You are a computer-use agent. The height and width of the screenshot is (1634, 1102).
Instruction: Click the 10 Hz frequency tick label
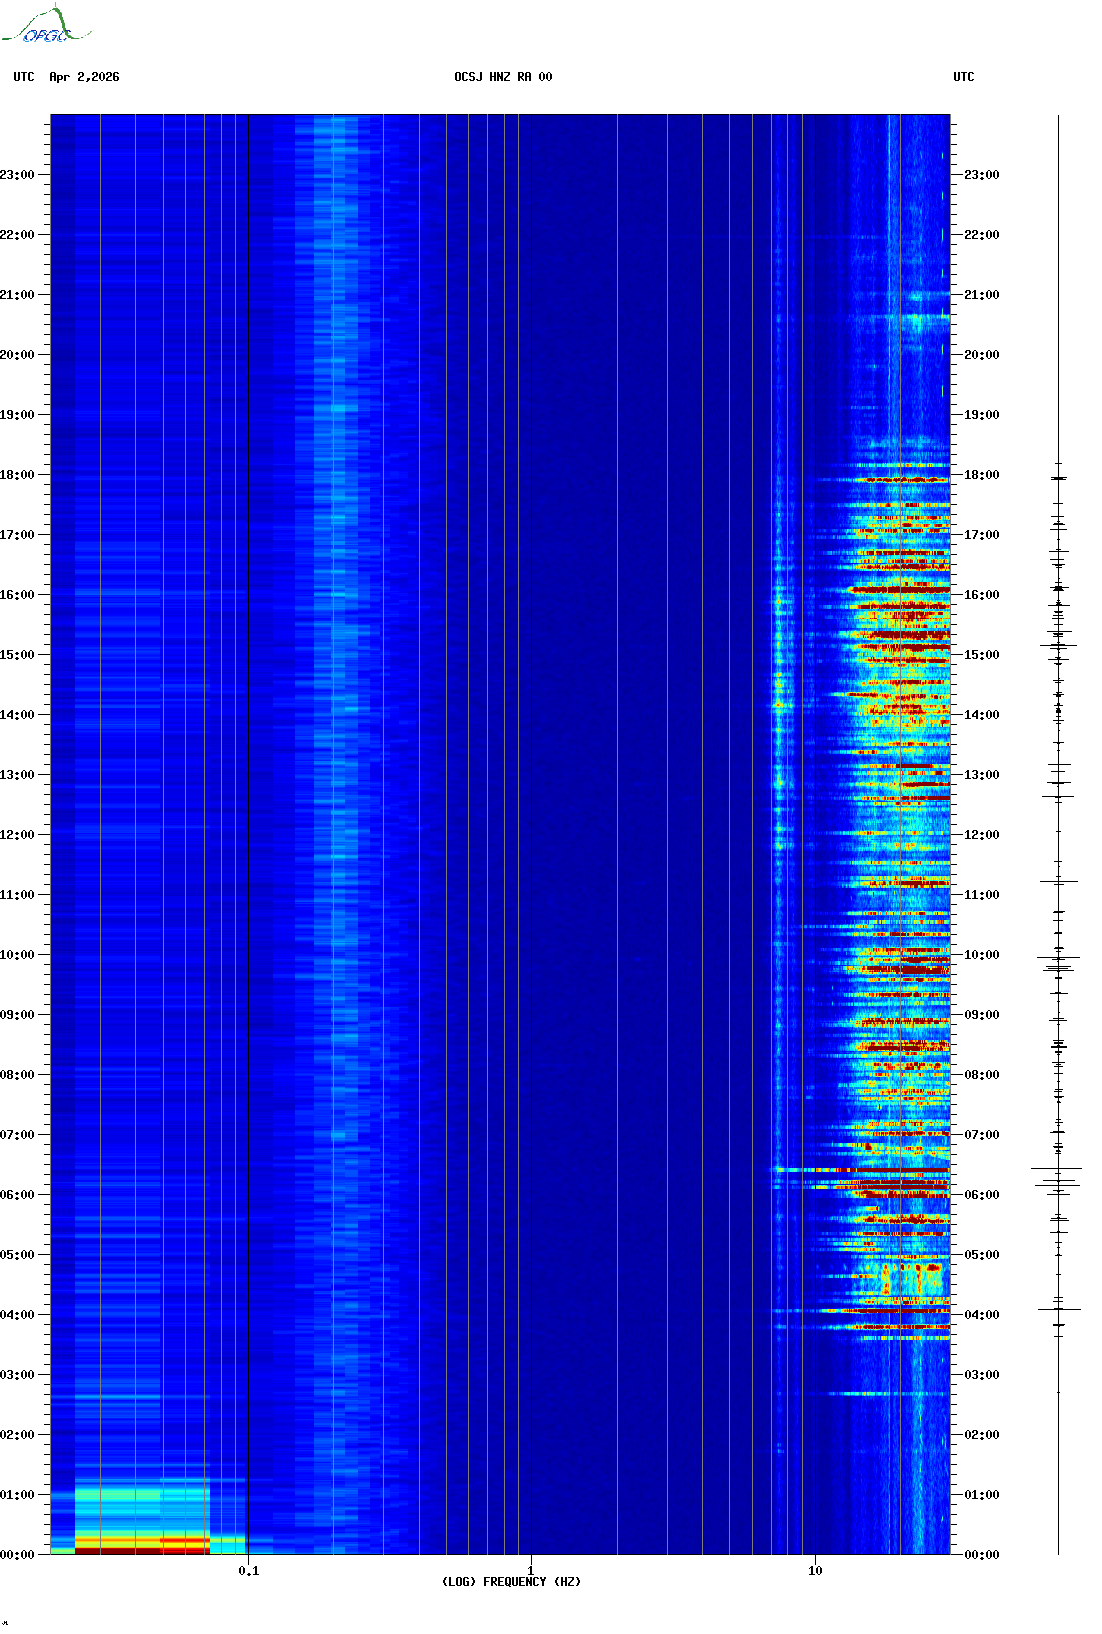[x=815, y=1570]
